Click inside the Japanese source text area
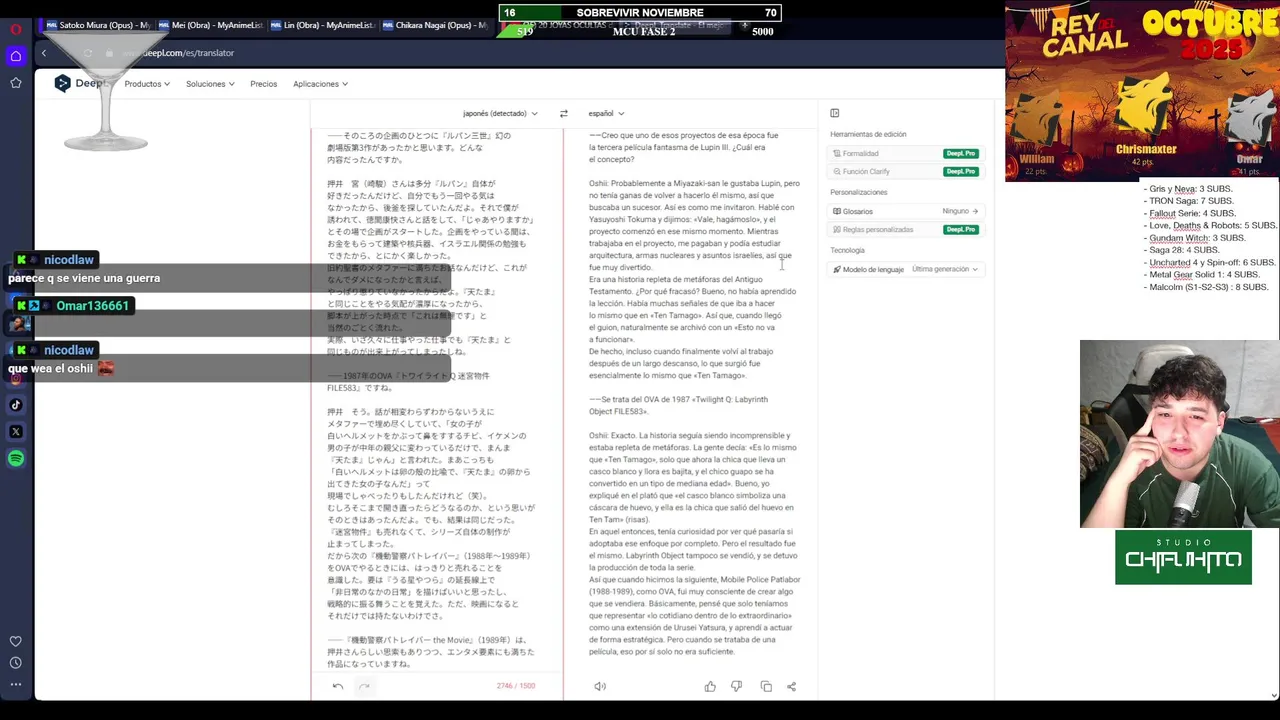Image resolution: width=1280 pixels, height=720 pixels. tap(436, 400)
